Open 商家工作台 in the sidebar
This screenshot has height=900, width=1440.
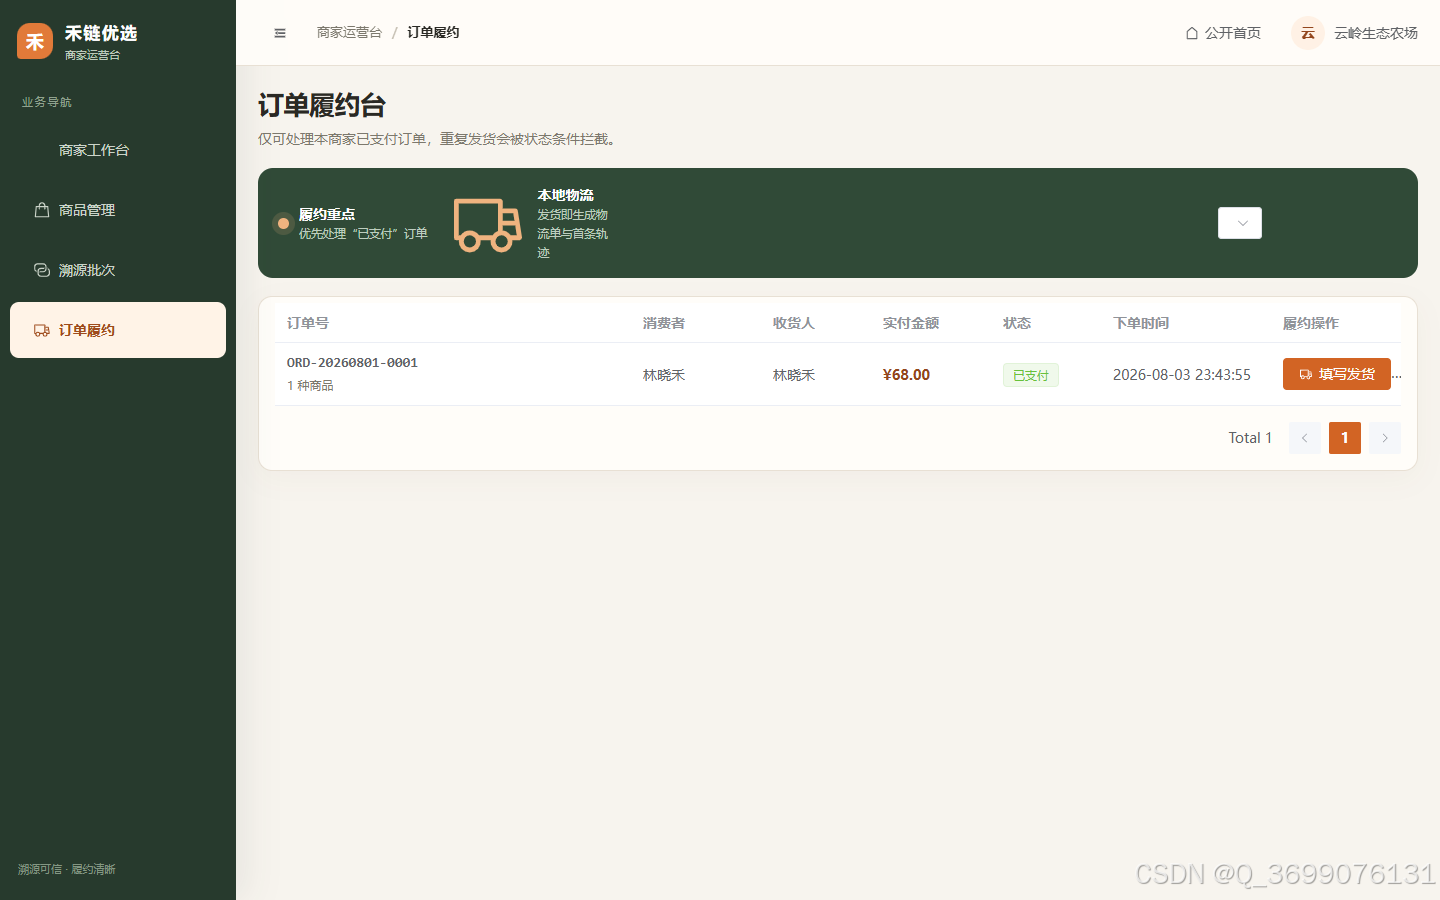coord(118,150)
